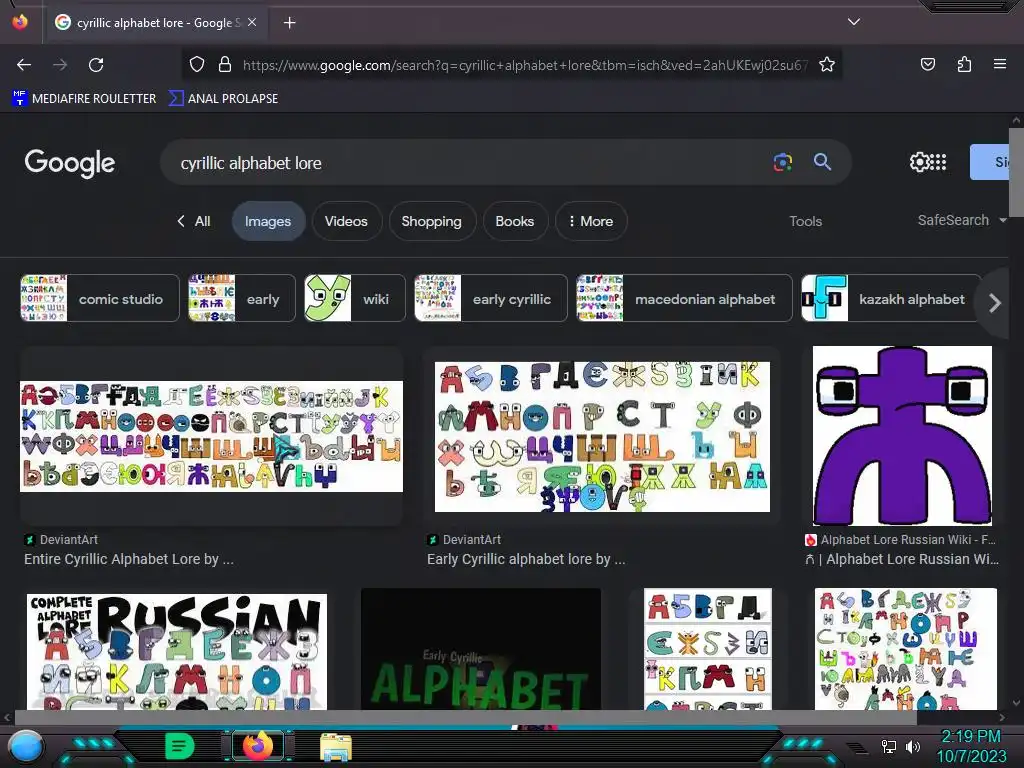Viewport: 1024px width, 768px height.
Task: Select the kazakh alphabet suggestion chip
Action: coord(892,298)
